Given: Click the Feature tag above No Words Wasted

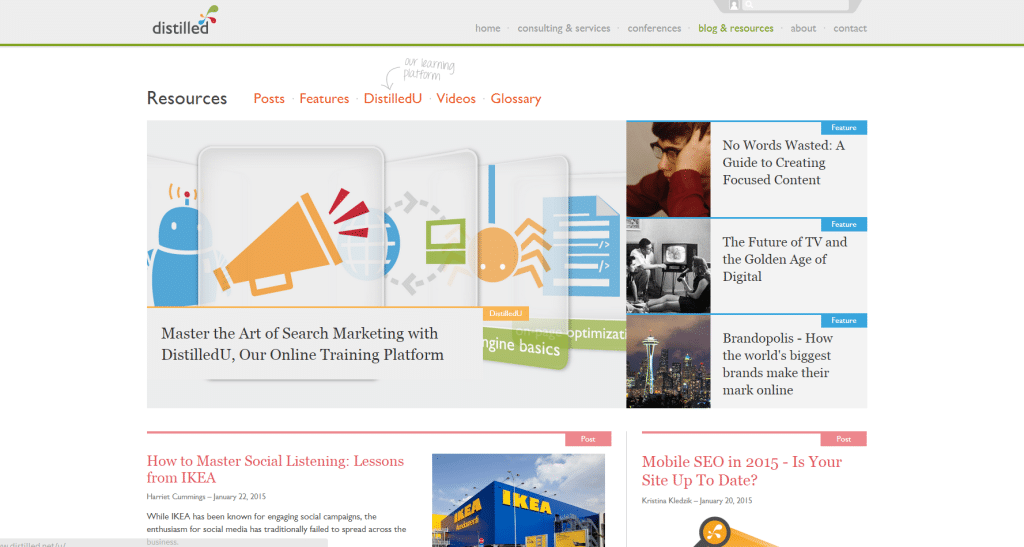Looking at the screenshot, I should coord(844,127).
